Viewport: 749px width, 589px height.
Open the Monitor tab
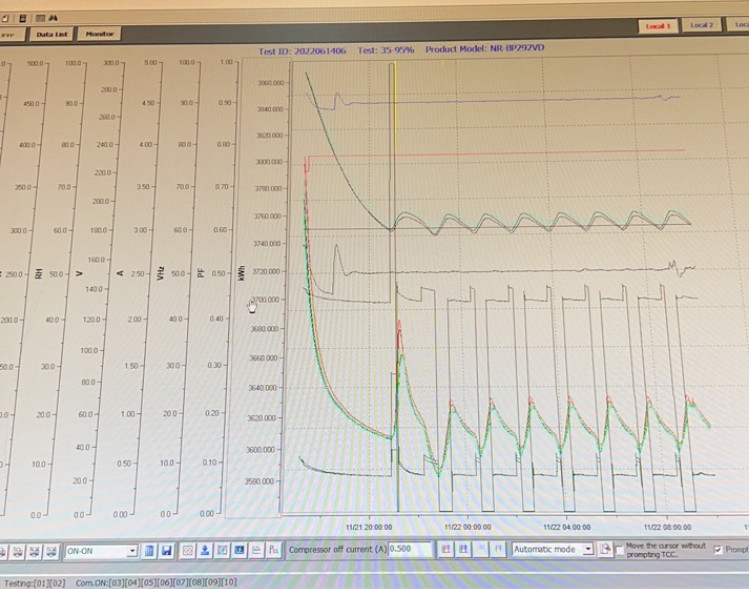(x=99, y=34)
